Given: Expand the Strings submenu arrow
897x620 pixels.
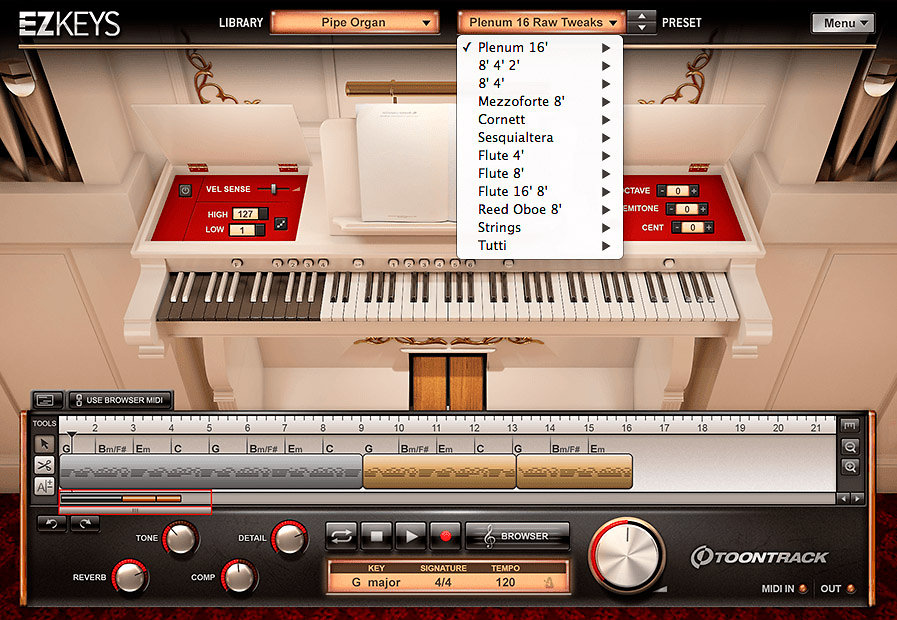Looking at the screenshot, I should pos(606,228).
